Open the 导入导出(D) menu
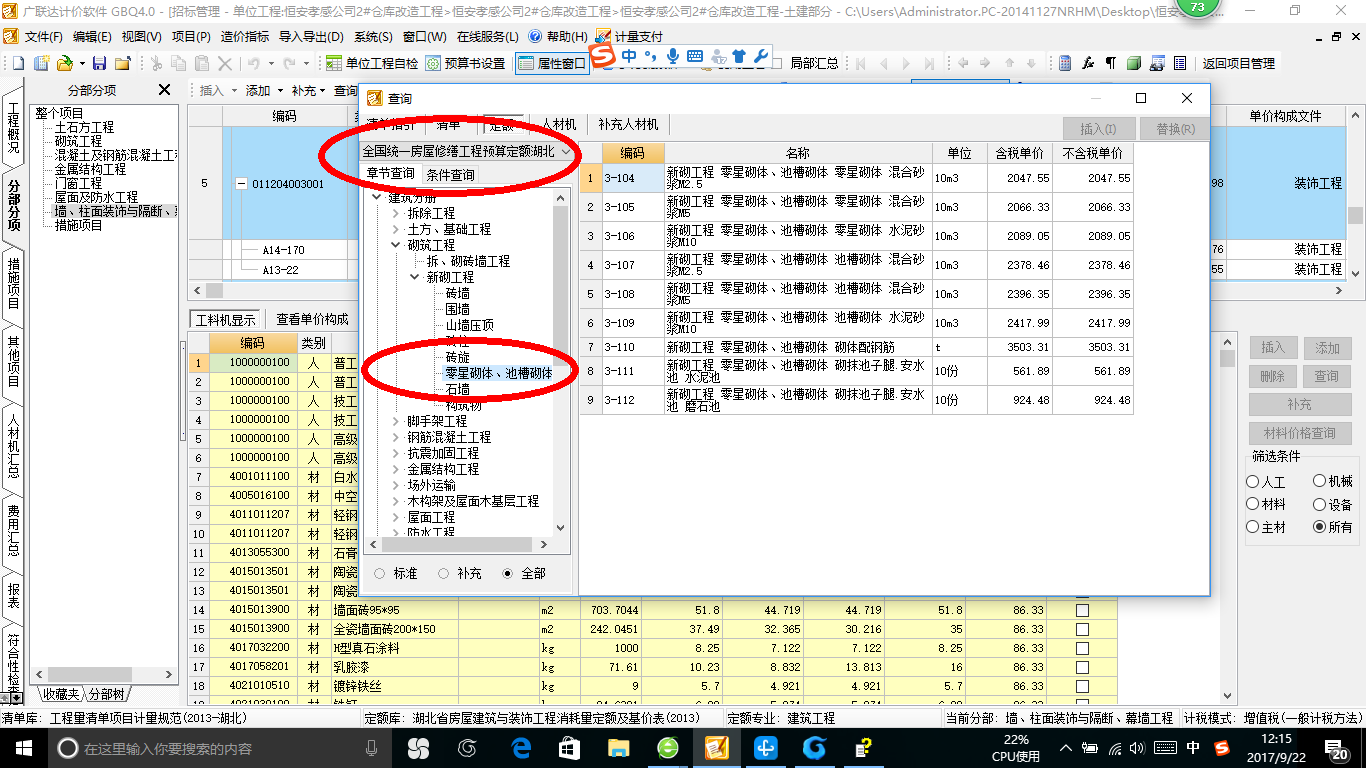Image resolution: width=1366 pixels, height=768 pixels. 310,36
